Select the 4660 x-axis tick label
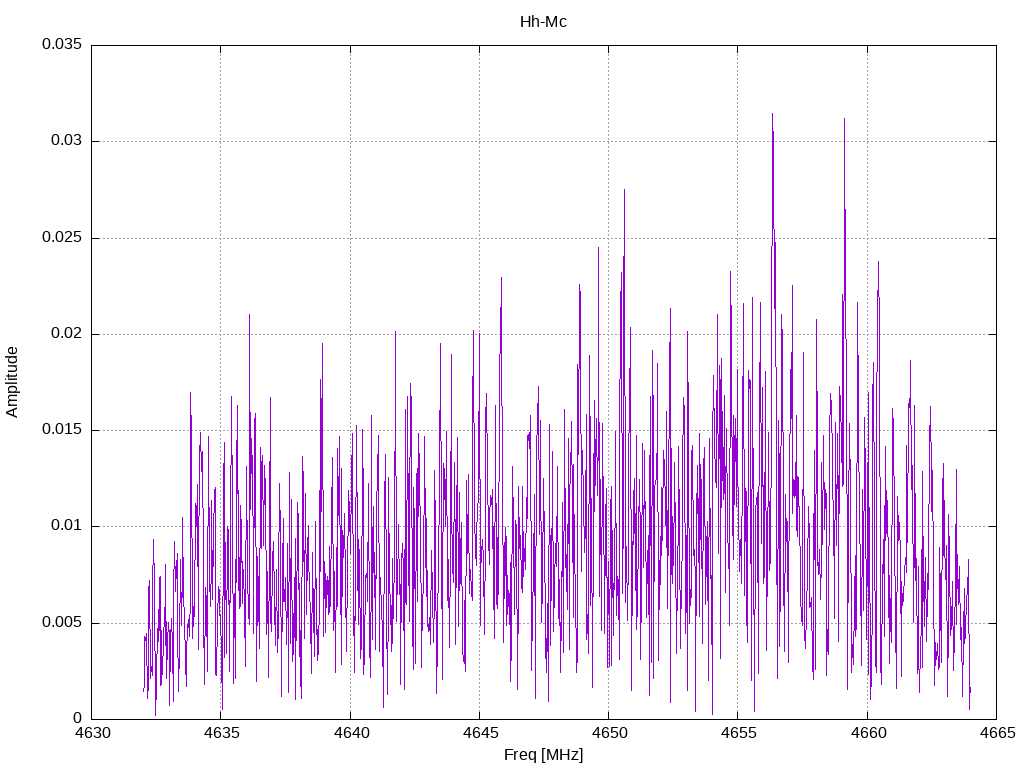Viewport: 1024px width, 768px height. (x=866, y=733)
